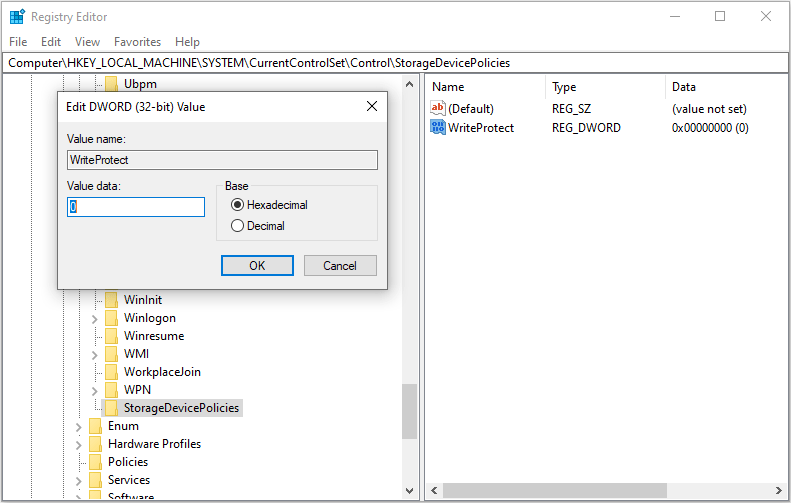Click the WorkplaceJoin folder icon
This screenshot has width=791, height=503.
point(111,372)
